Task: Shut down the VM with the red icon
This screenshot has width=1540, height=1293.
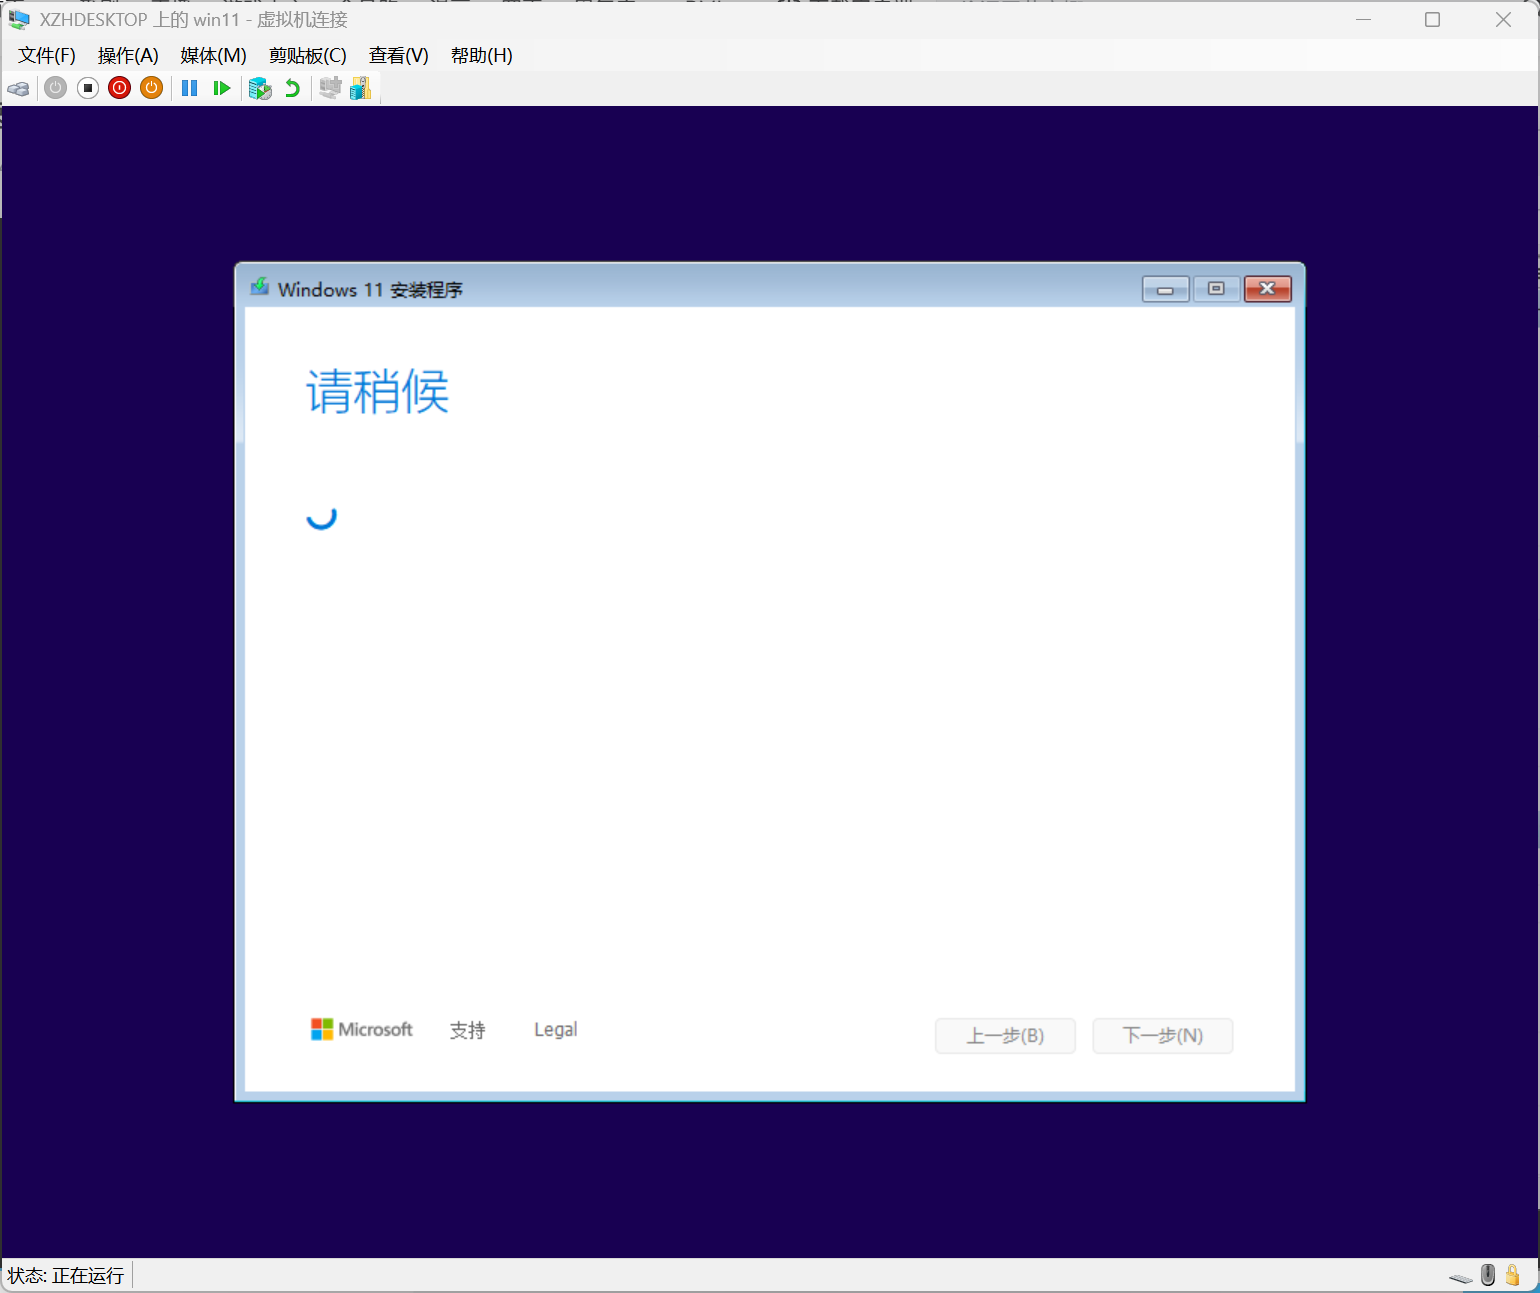Action: coord(120,88)
